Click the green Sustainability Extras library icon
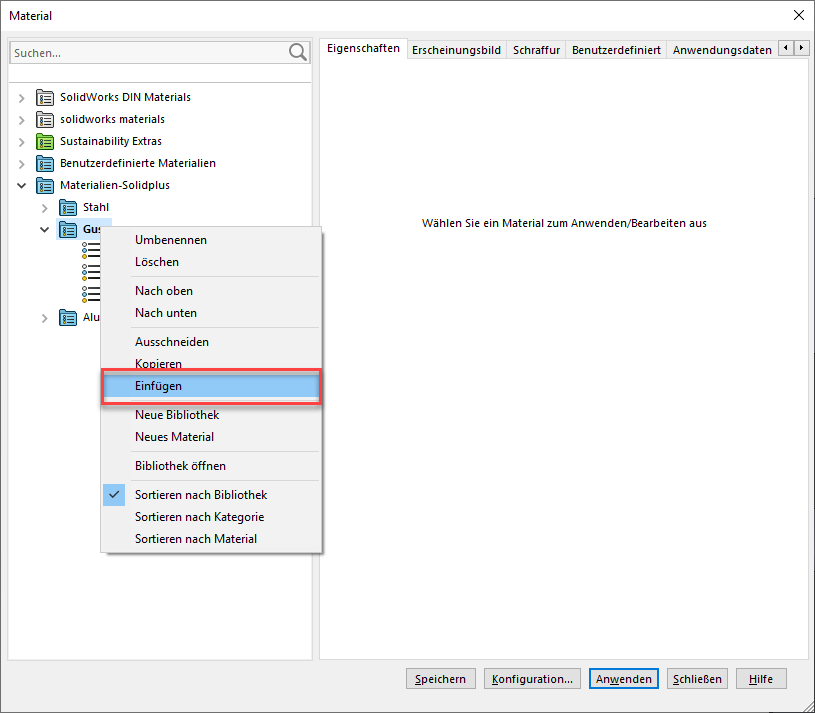 point(45,142)
